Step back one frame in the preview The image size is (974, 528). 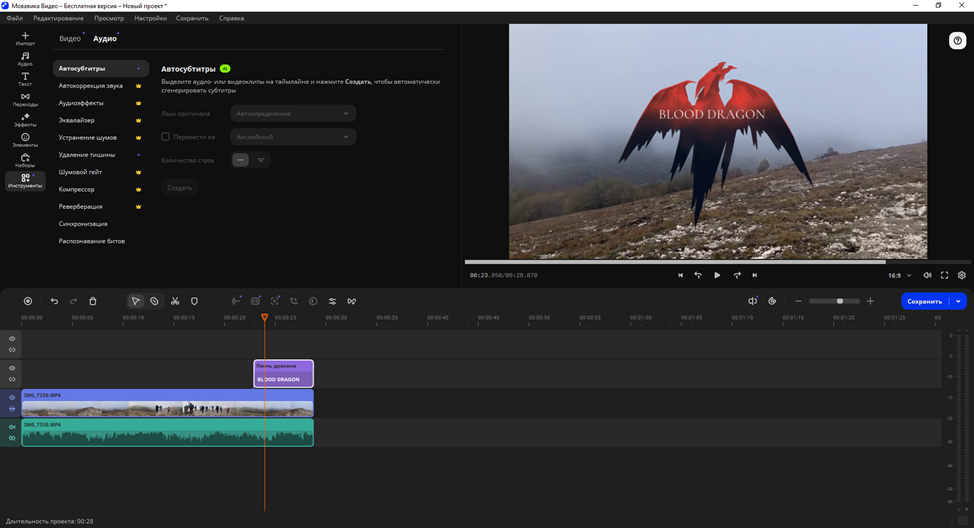pyautogui.click(x=698, y=275)
